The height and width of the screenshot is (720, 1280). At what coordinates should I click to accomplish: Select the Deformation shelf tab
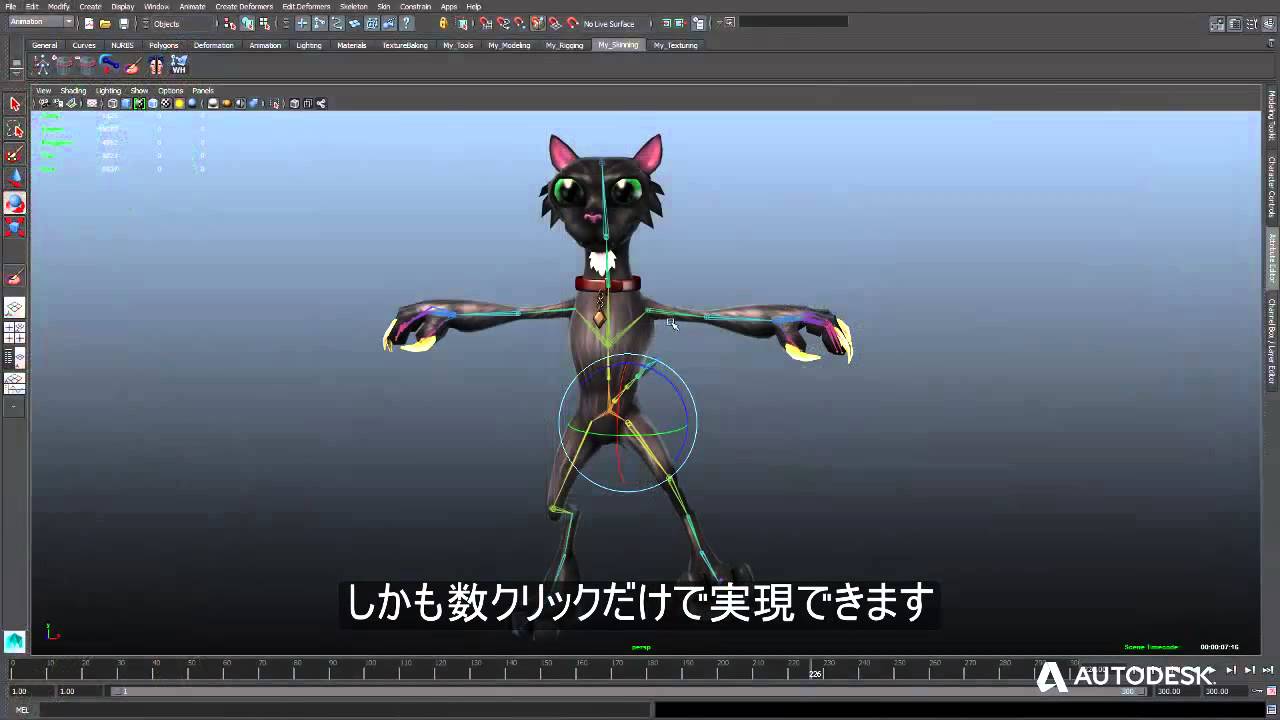(213, 45)
